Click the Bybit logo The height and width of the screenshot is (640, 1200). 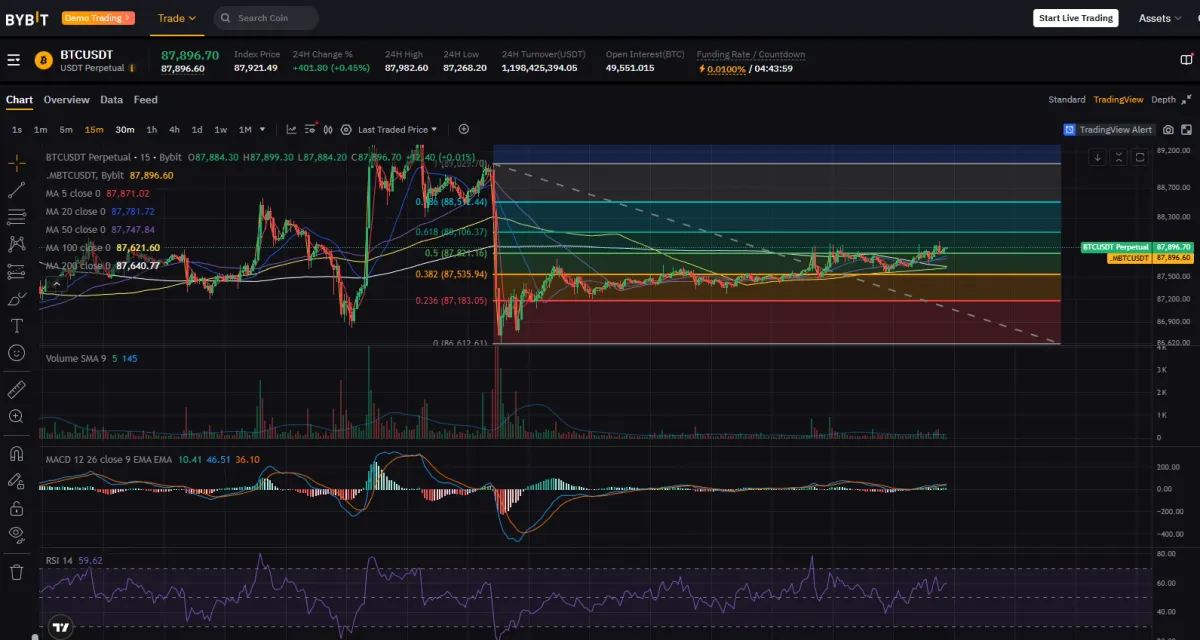click(27, 18)
